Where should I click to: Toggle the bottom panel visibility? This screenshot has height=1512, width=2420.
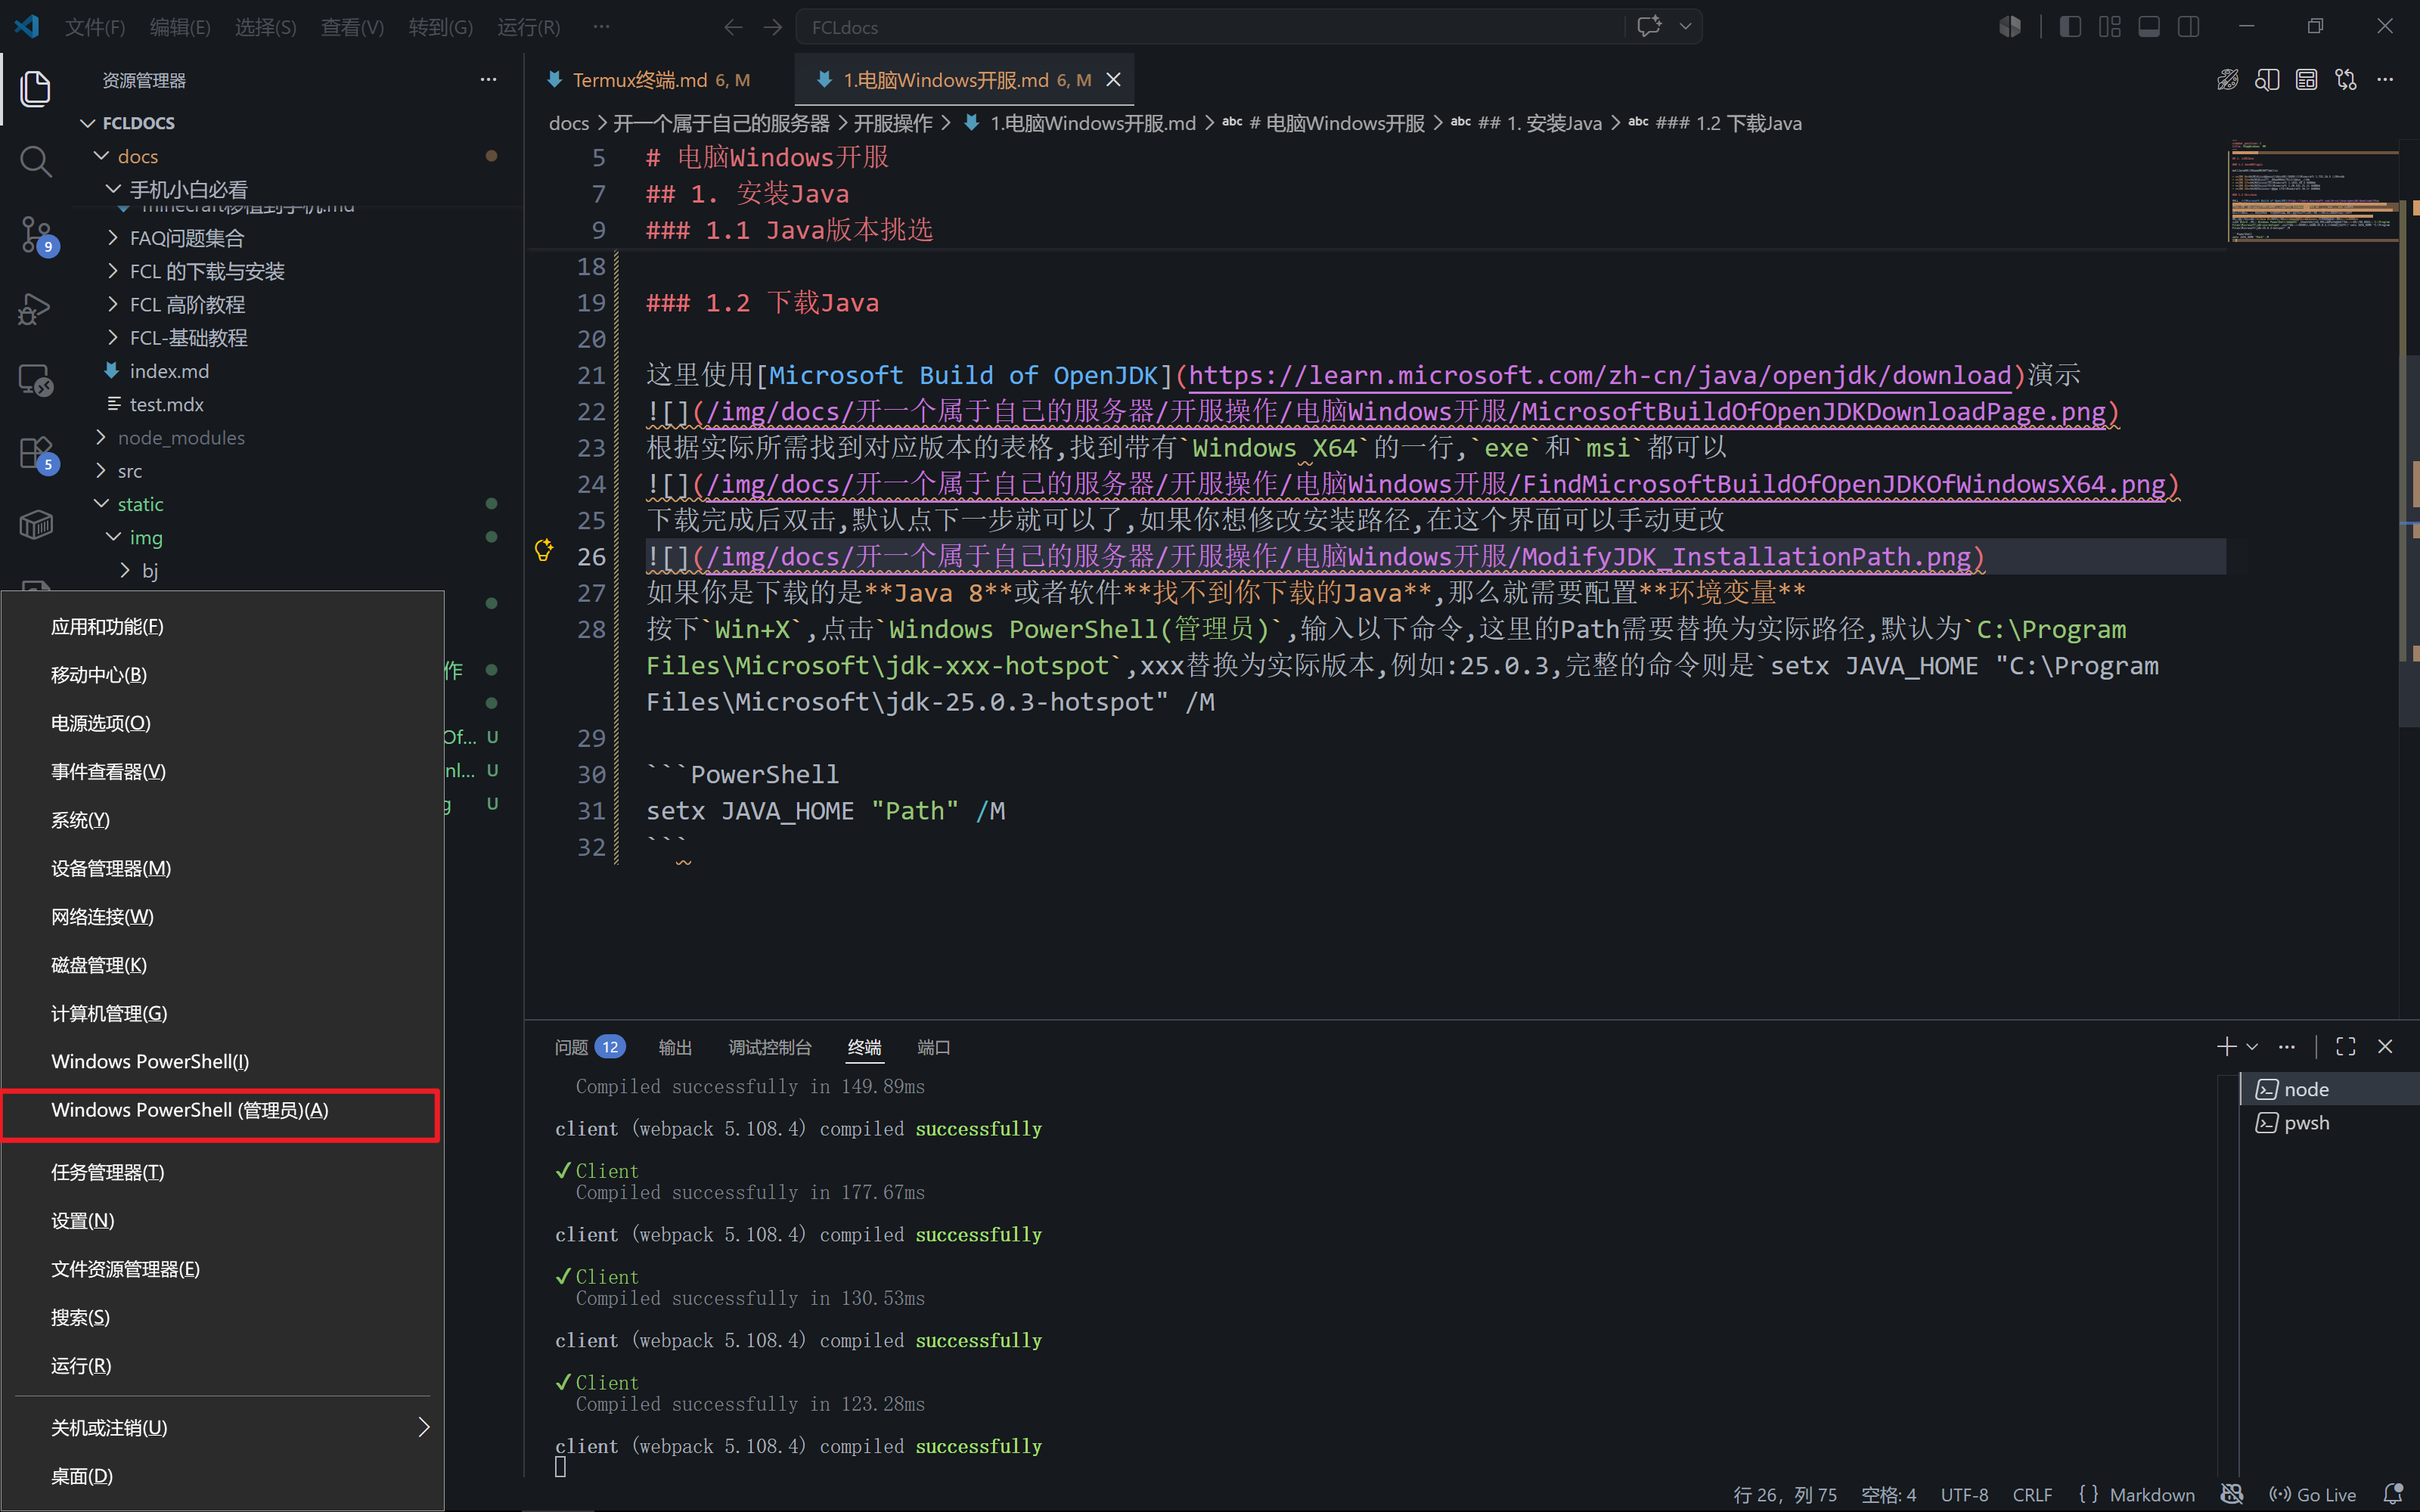(x=2149, y=27)
